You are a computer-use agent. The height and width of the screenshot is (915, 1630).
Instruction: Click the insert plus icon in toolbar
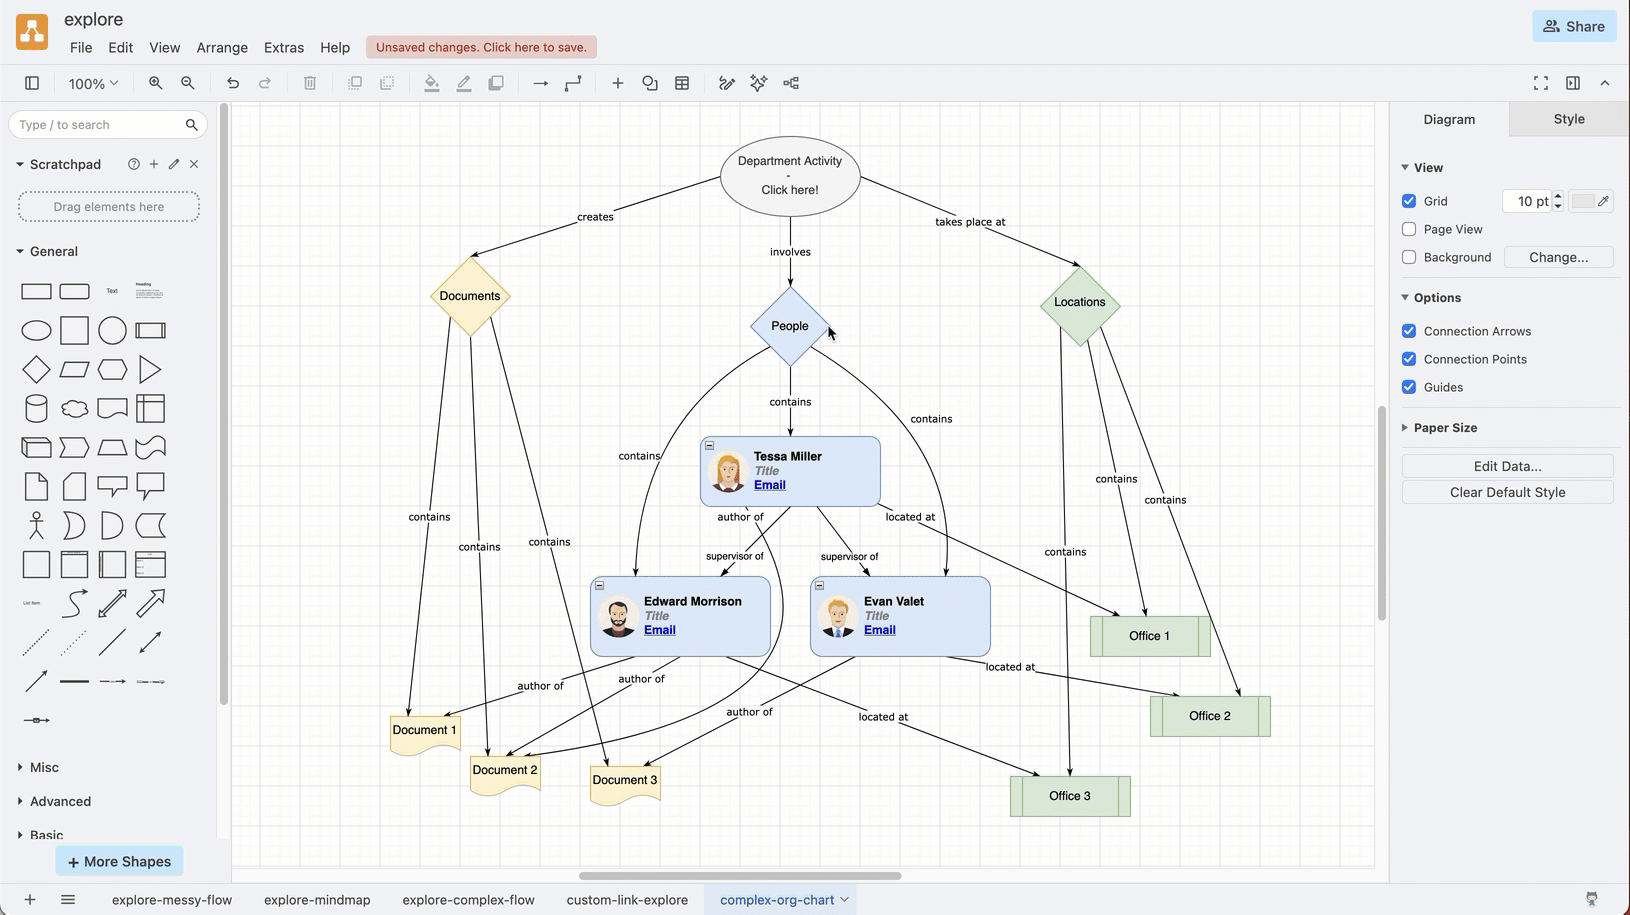point(618,83)
